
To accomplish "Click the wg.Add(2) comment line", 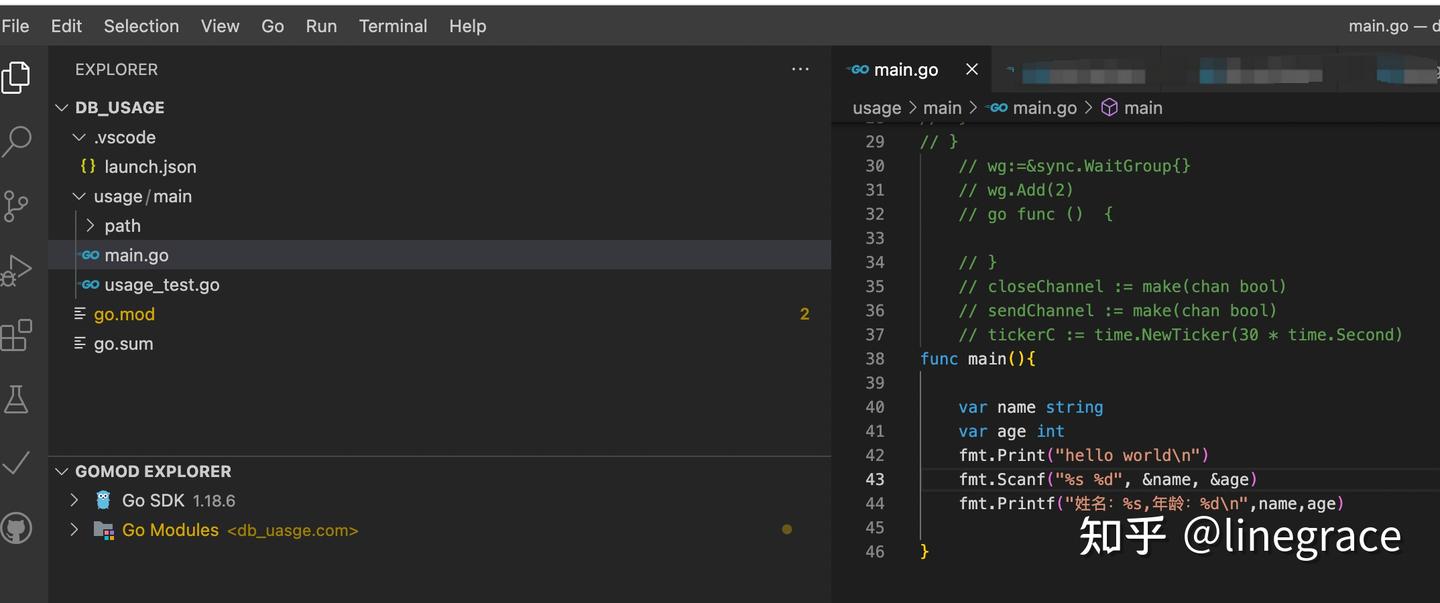I will pyautogui.click(x=1016, y=189).
